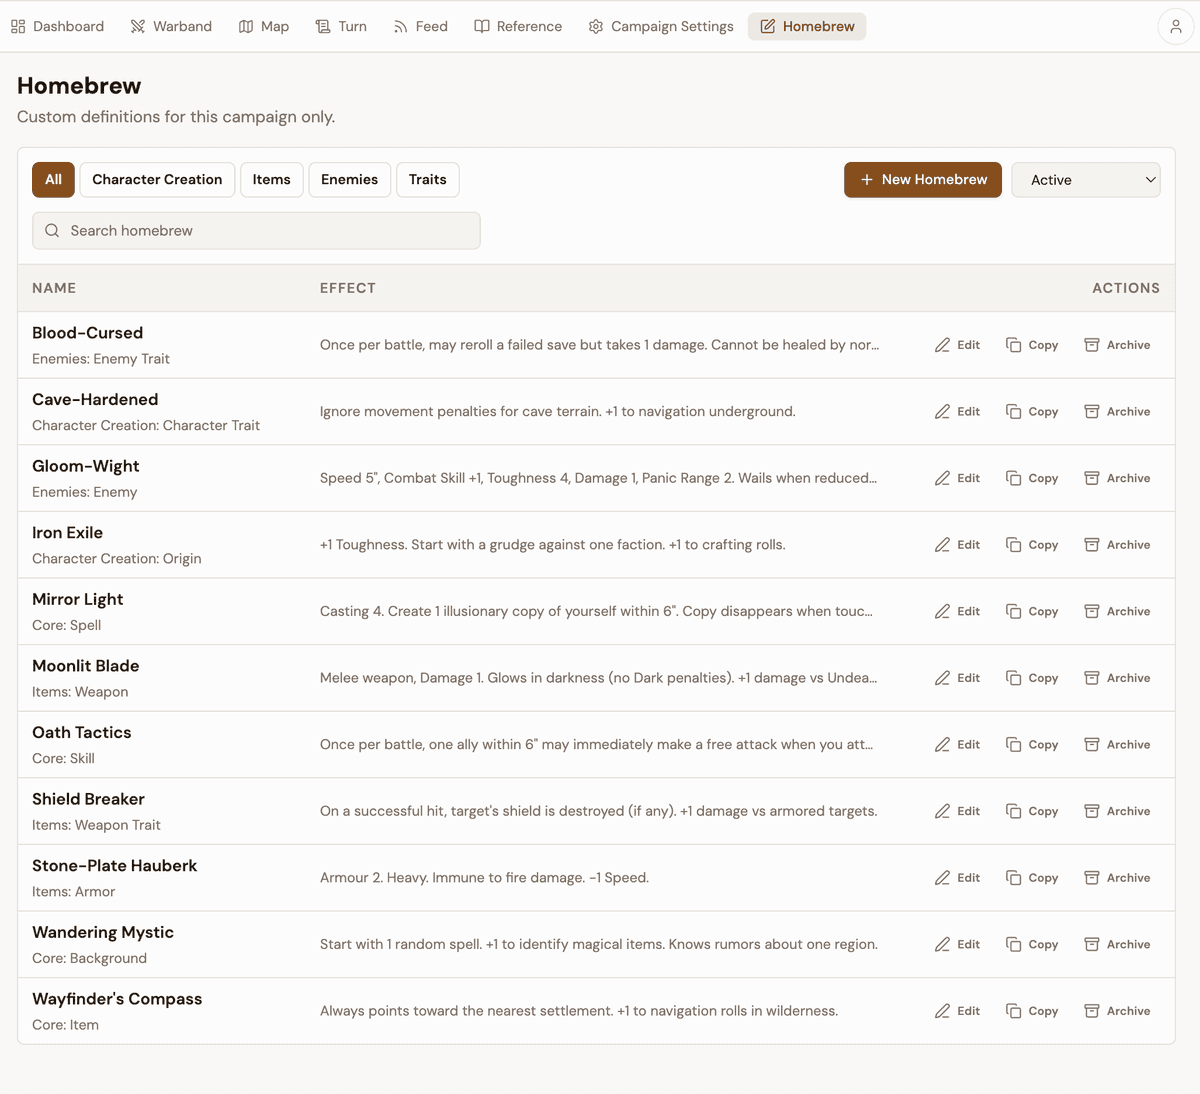Click the archive box icon for Gloom-Wight

tap(1092, 478)
